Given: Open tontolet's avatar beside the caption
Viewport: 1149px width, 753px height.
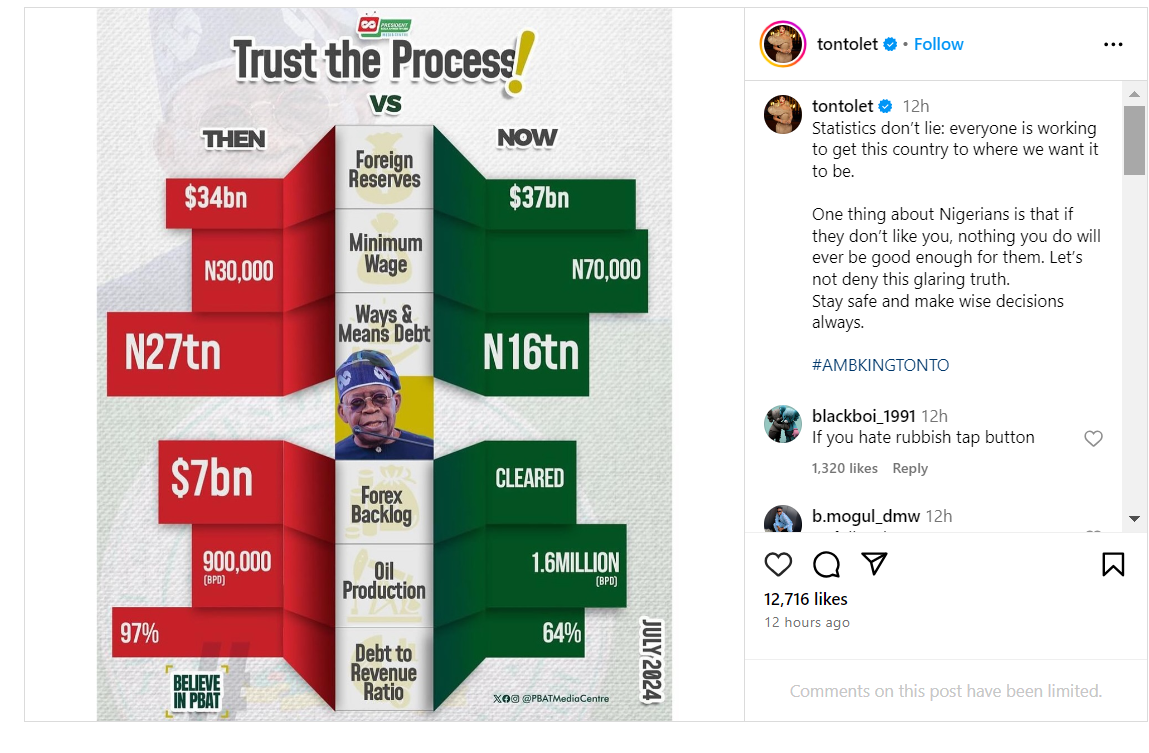Looking at the screenshot, I should pyautogui.click(x=783, y=115).
